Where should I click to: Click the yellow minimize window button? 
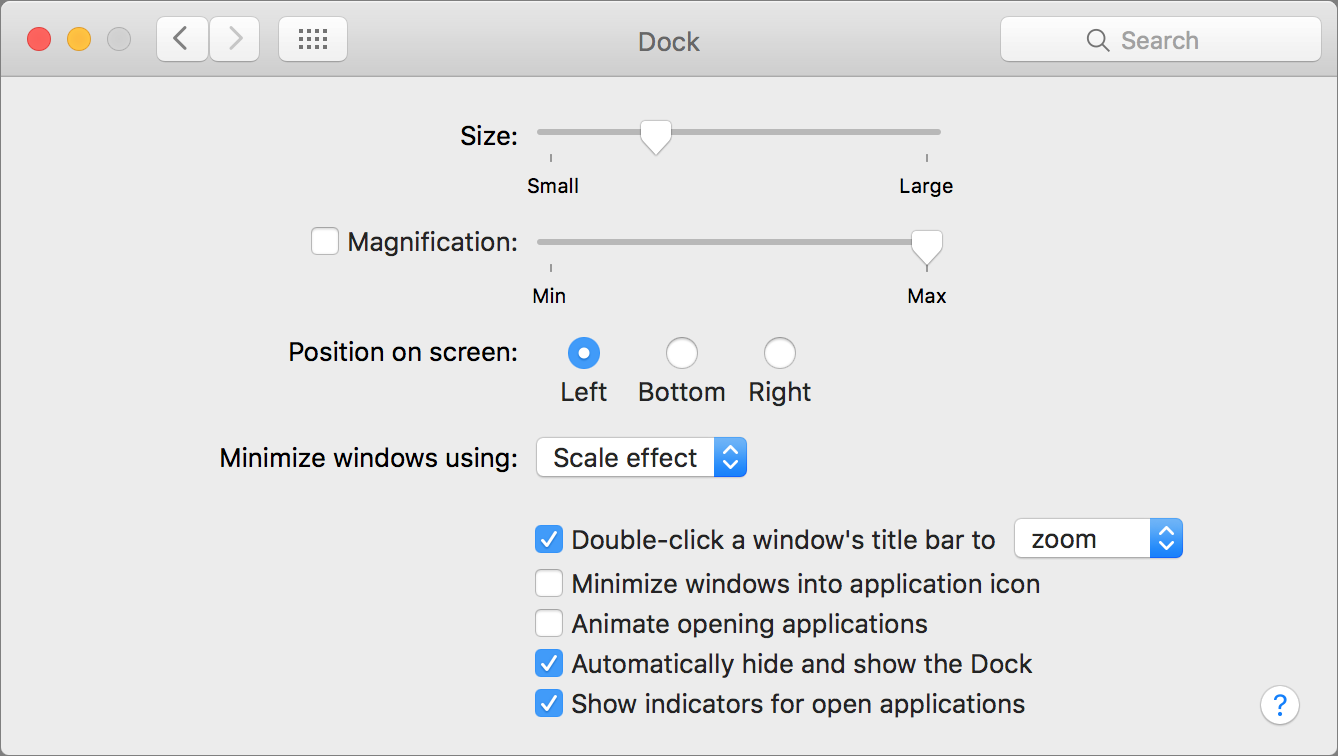coord(79,40)
